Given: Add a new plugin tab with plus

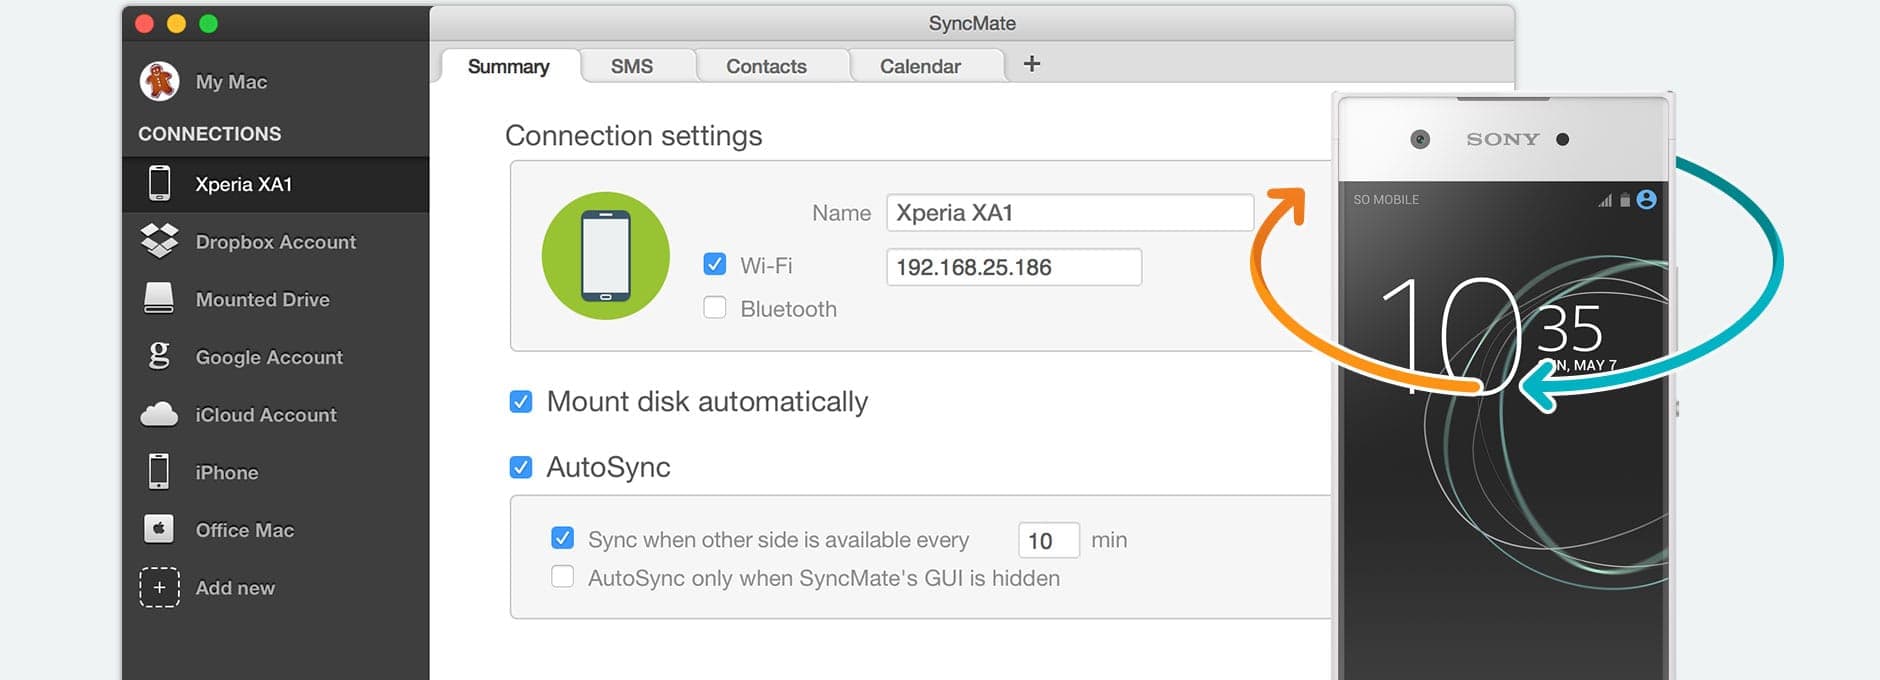Looking at the screenshot, I should click(x=1032, y=64).
